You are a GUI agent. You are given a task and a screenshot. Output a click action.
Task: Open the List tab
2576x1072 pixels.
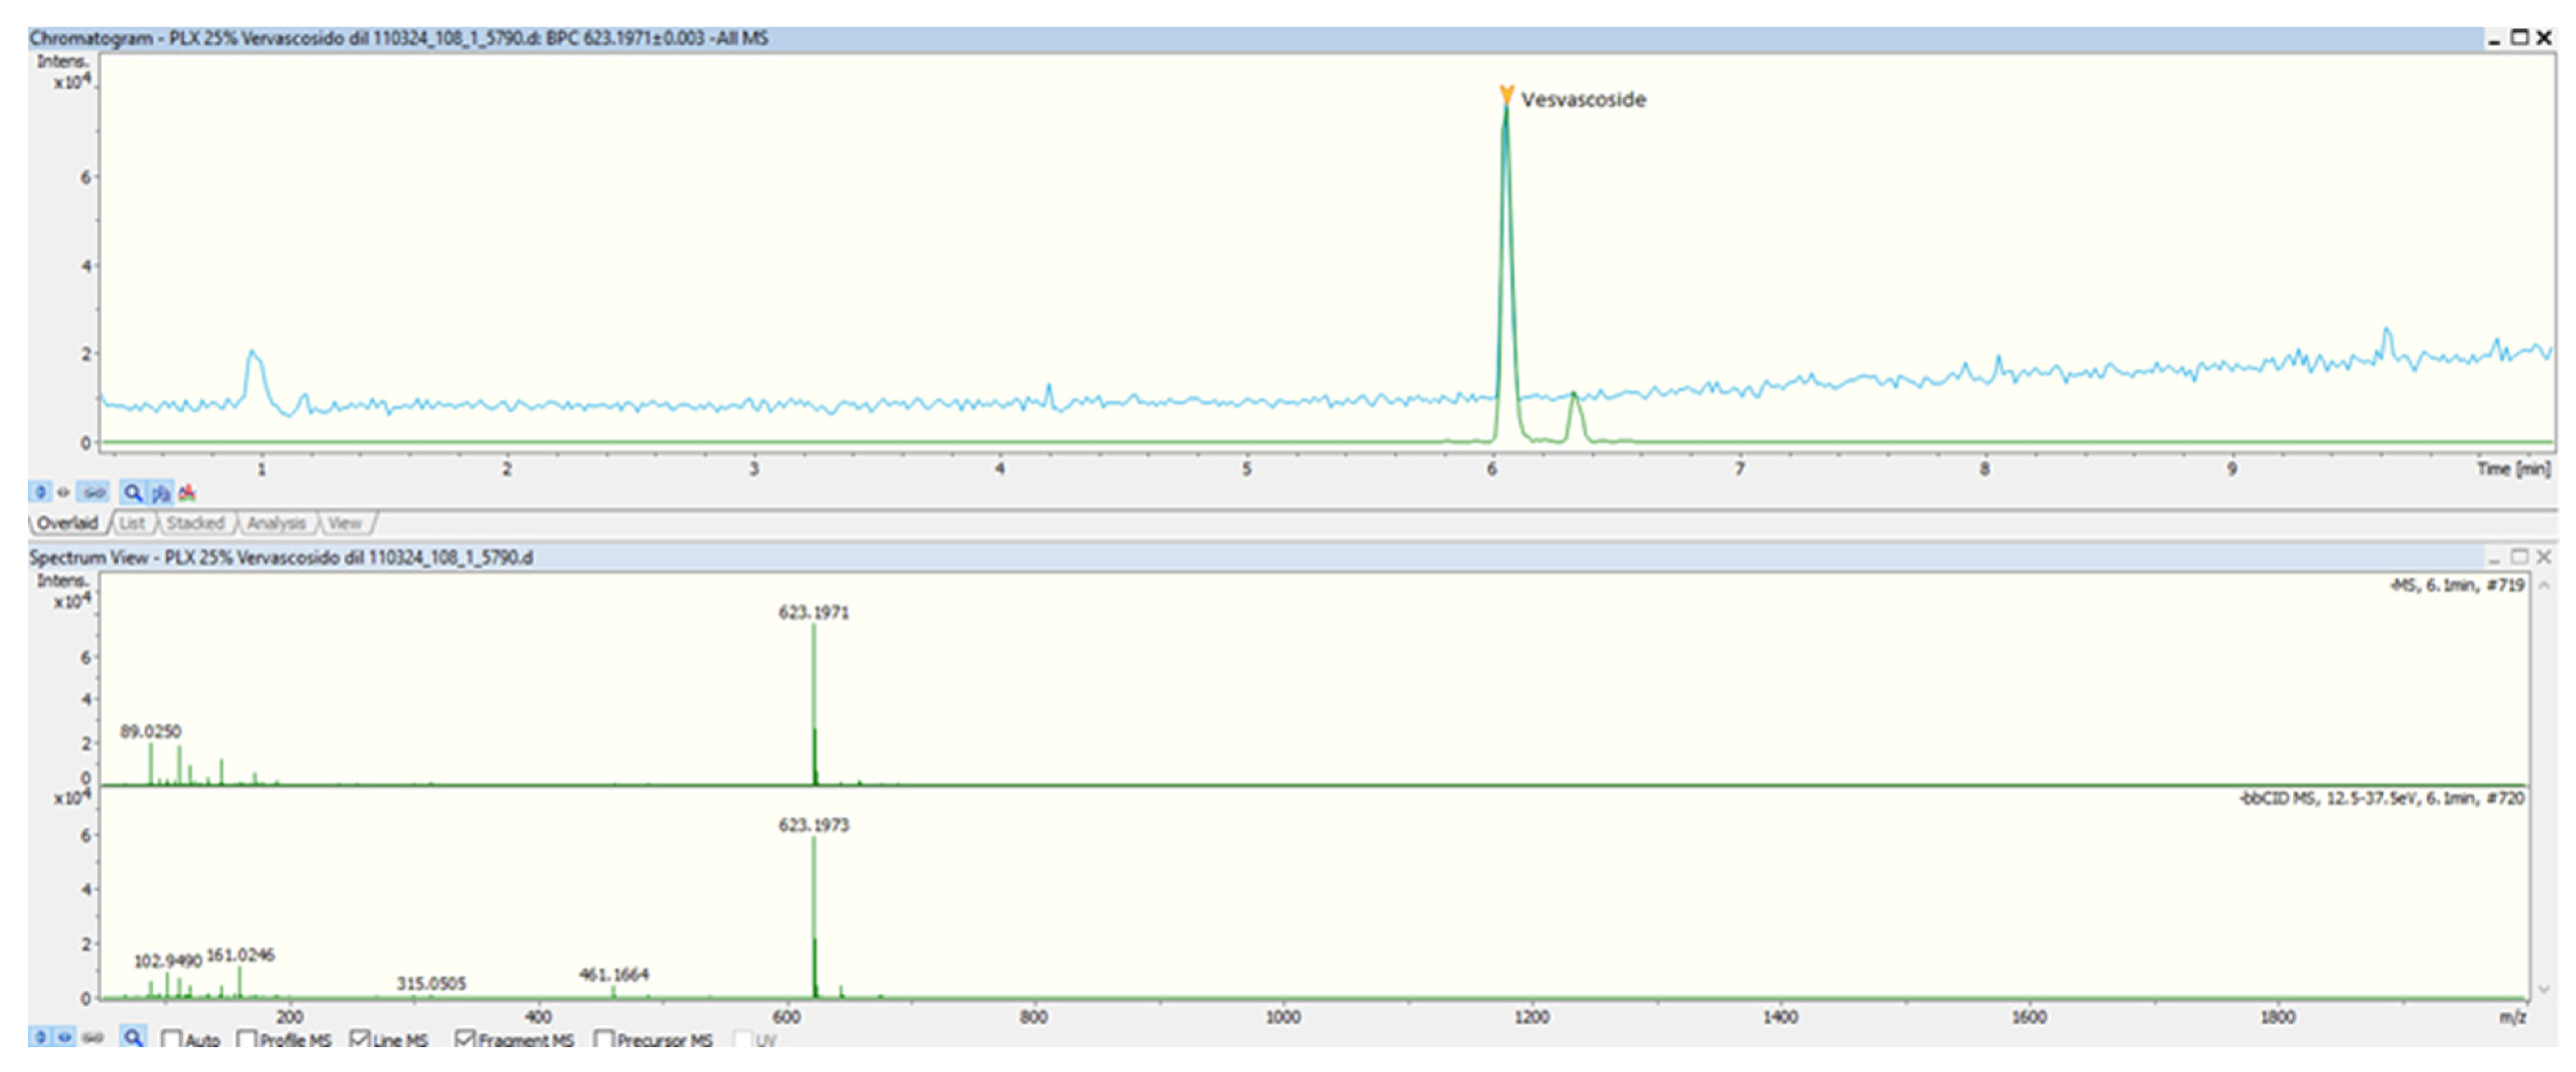point(132,523)
